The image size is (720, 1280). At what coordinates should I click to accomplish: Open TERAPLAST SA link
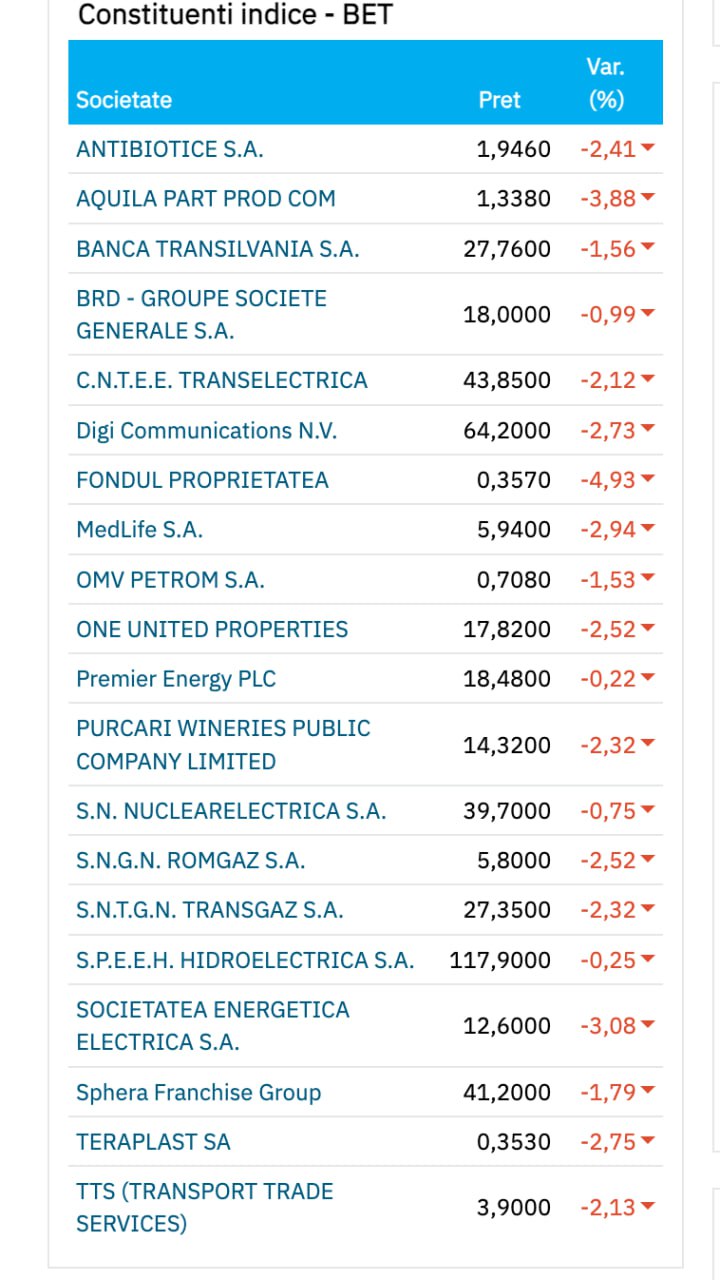[x=153, y=1142]
